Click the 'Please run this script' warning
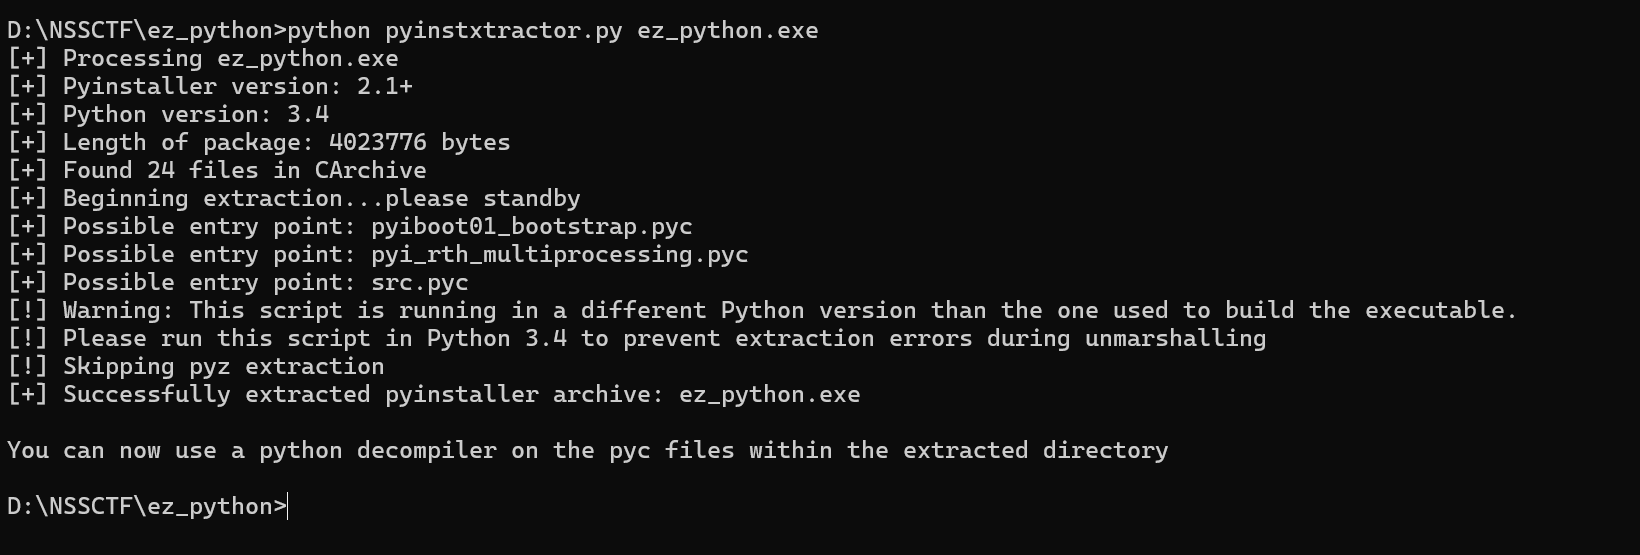The image size is (1640, 555). [x=636, y=339]
